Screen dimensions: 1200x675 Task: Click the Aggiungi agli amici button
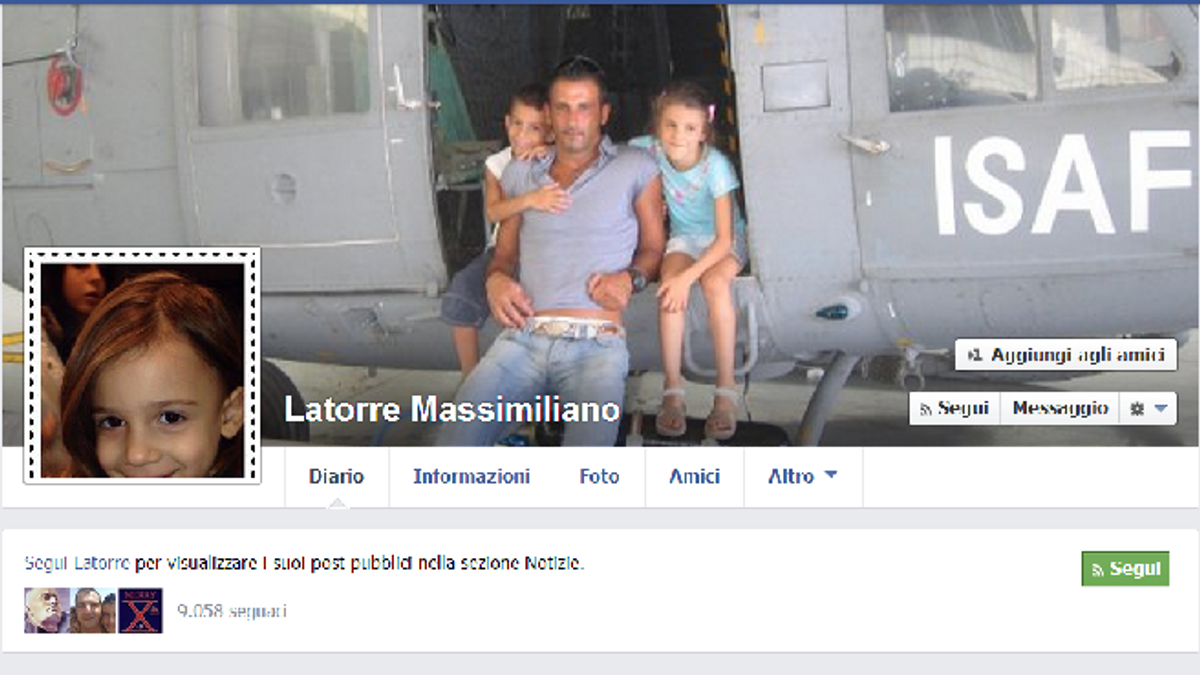tap(1066, 355)
